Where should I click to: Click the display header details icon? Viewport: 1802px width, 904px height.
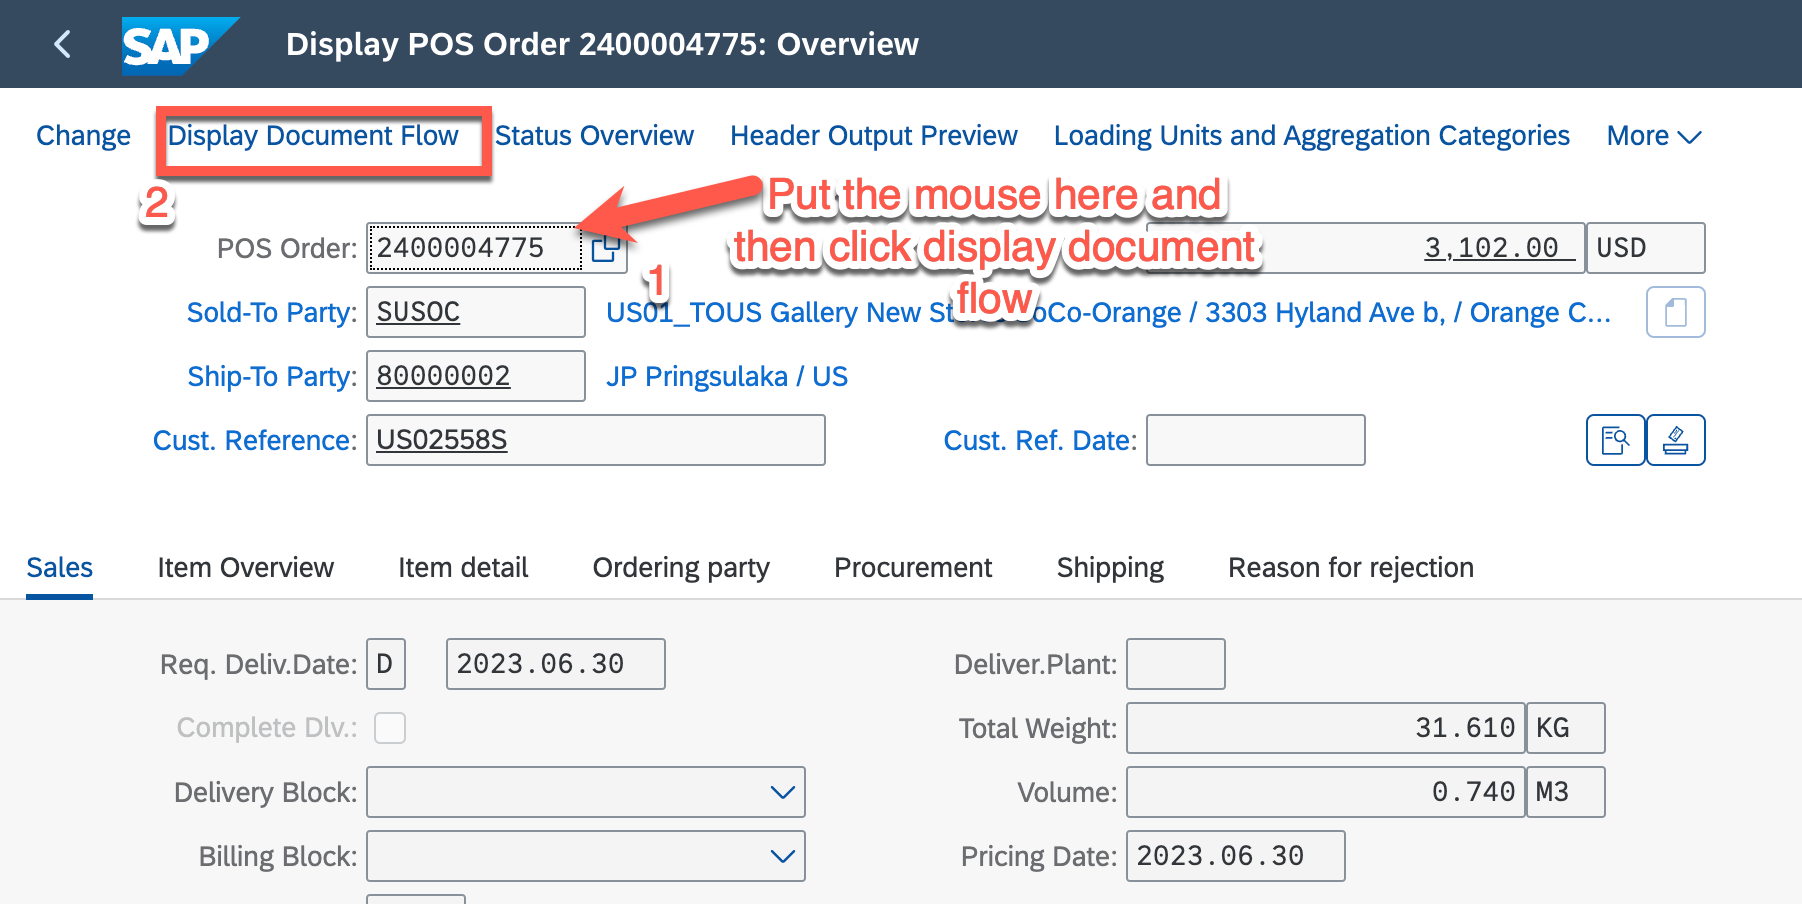1615,441
